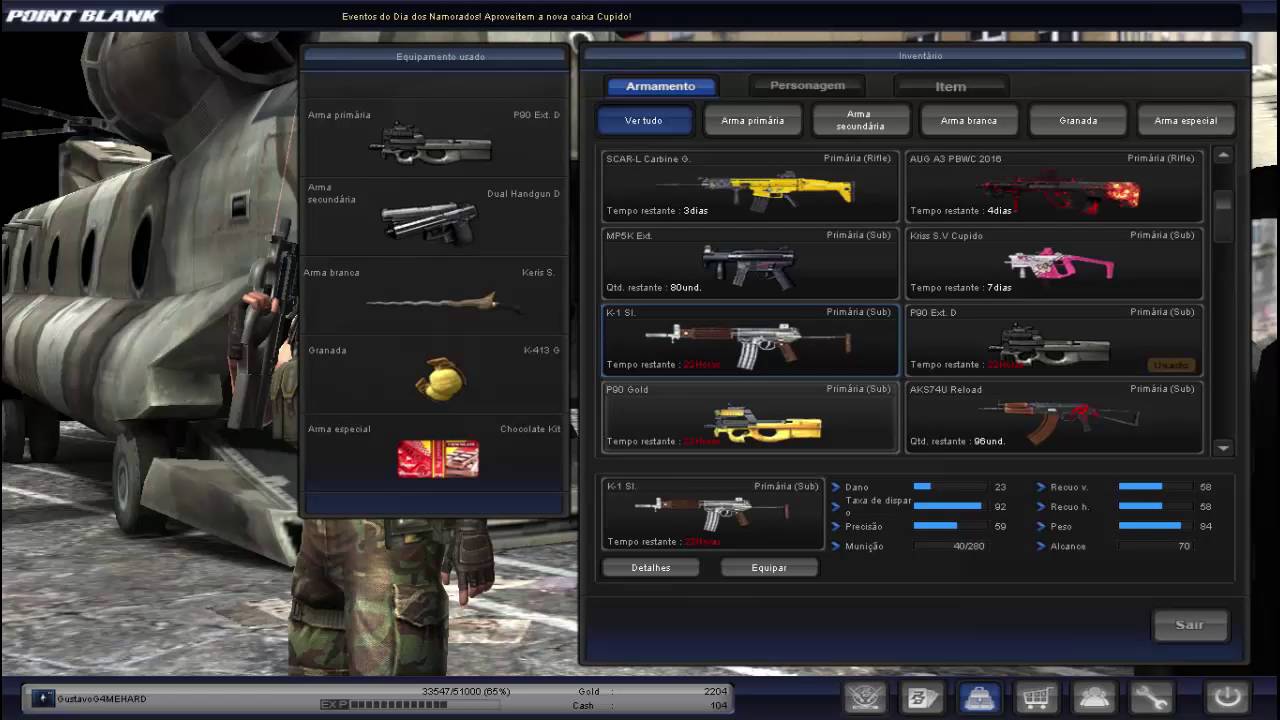Open the clan emblem icon in bottom bar
The image size is (1280, 720).
click(x=865, y=697)
